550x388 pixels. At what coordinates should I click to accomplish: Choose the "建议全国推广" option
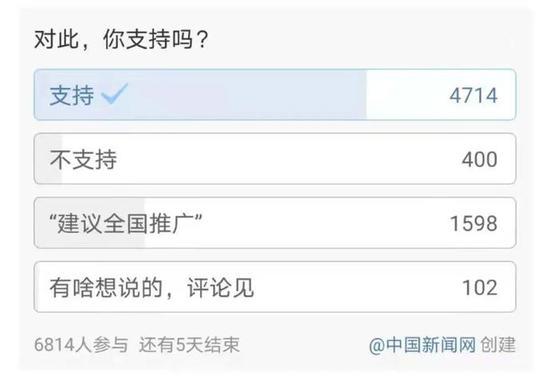pos(275,223)
